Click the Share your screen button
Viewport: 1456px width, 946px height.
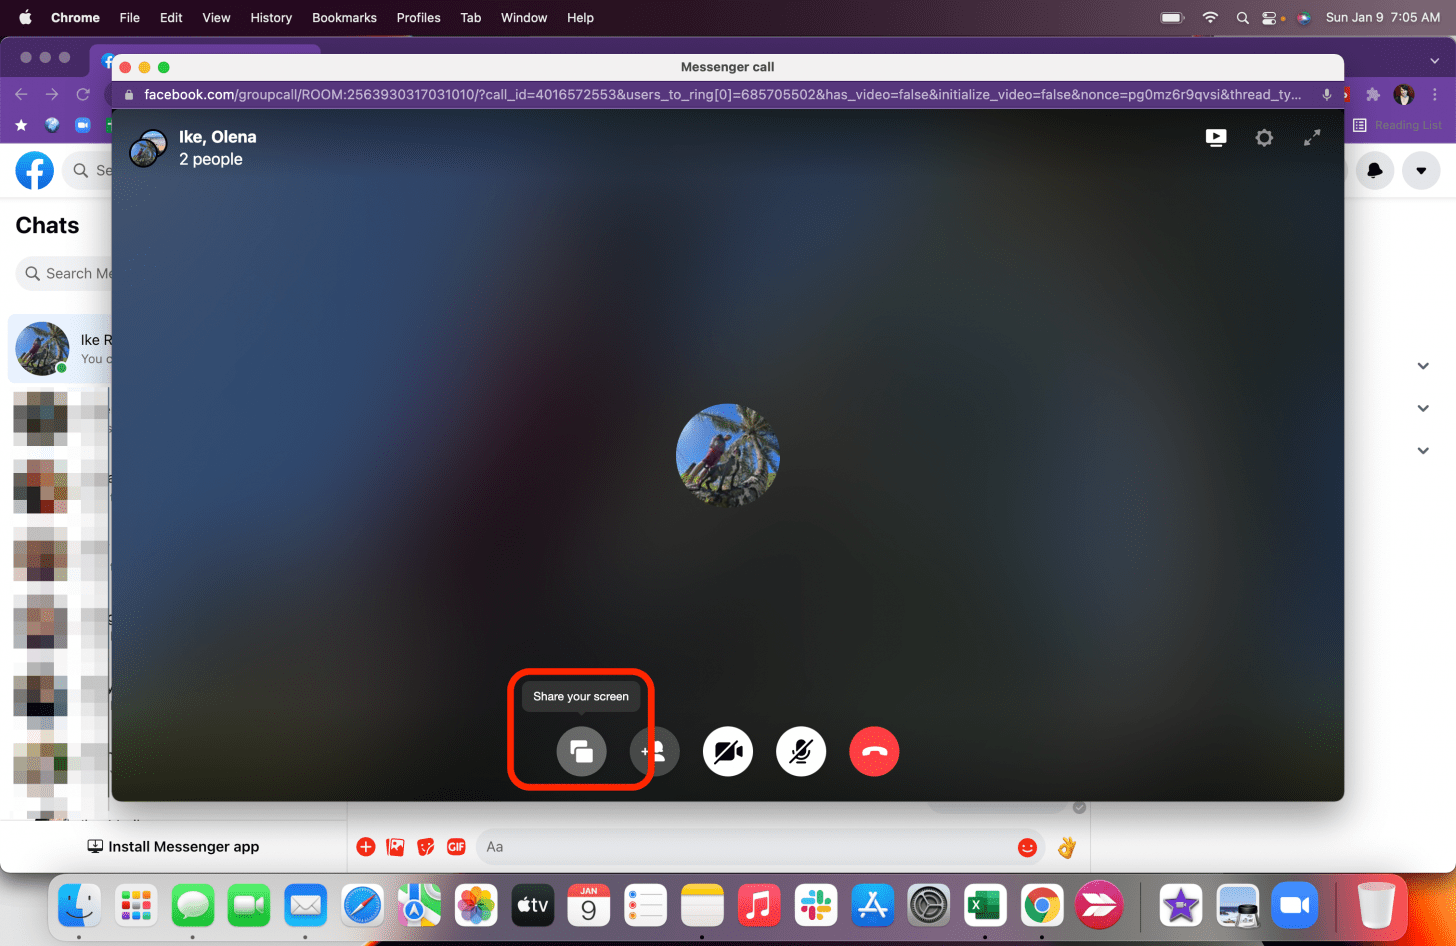point(581,751)
